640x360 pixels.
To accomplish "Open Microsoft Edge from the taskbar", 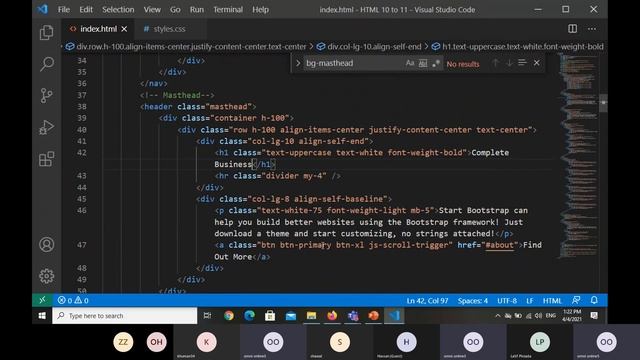I will [249, 316].
